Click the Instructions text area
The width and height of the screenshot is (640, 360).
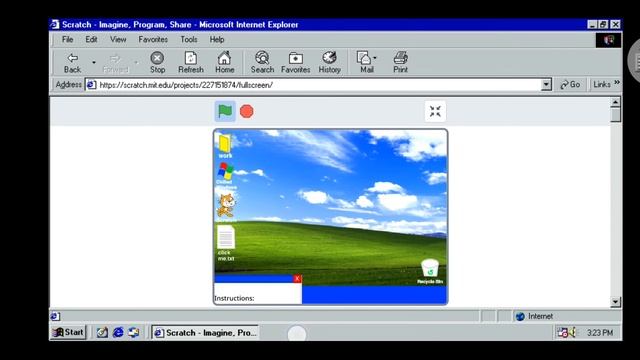pos(258,294)
